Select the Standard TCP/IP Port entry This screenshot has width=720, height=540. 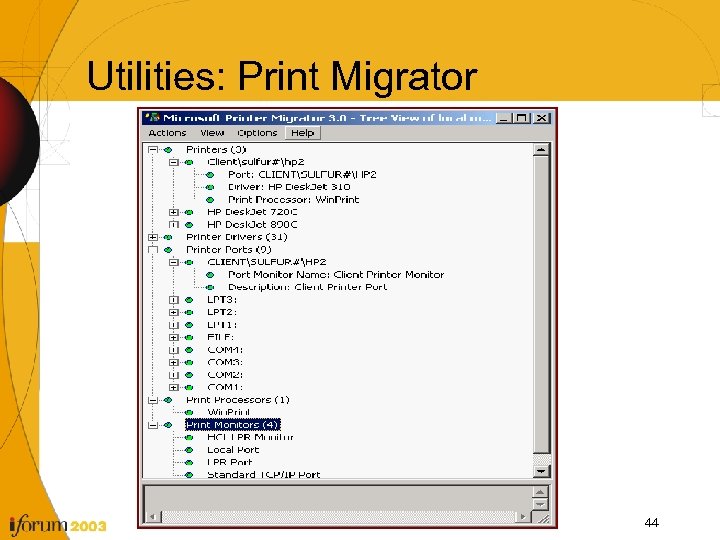[264, 474]
